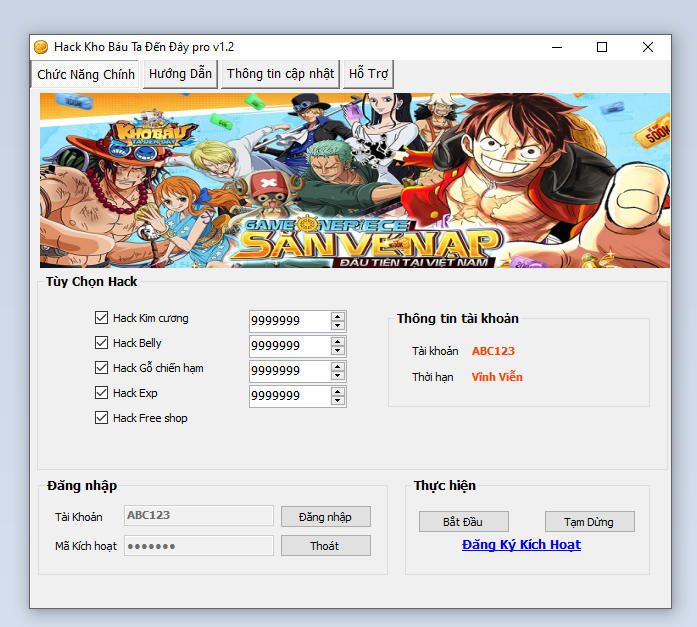The image size is (697, 627).
Task: Go to the Hỗ Trợ tab
Action: tap(369, 74)
